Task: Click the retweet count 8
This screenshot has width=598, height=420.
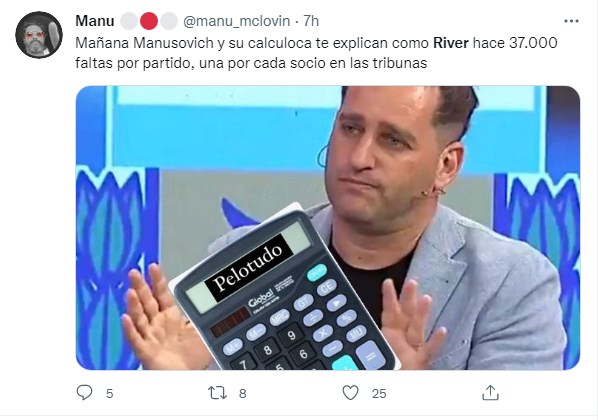Action: [243, 393]
